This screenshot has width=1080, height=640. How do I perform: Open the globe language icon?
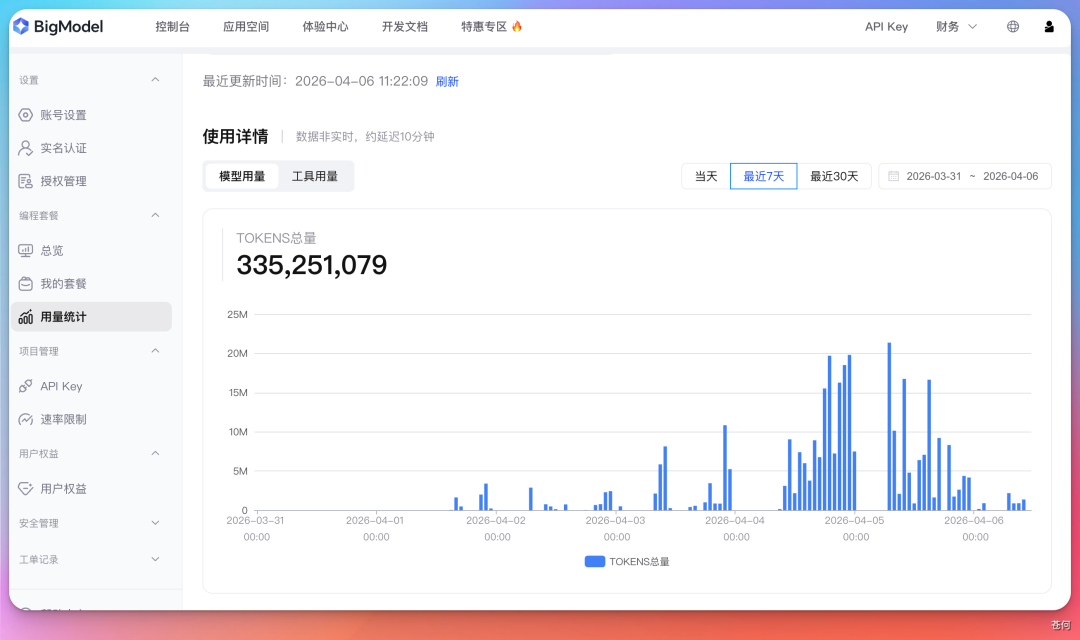(x=1012, y=27)
